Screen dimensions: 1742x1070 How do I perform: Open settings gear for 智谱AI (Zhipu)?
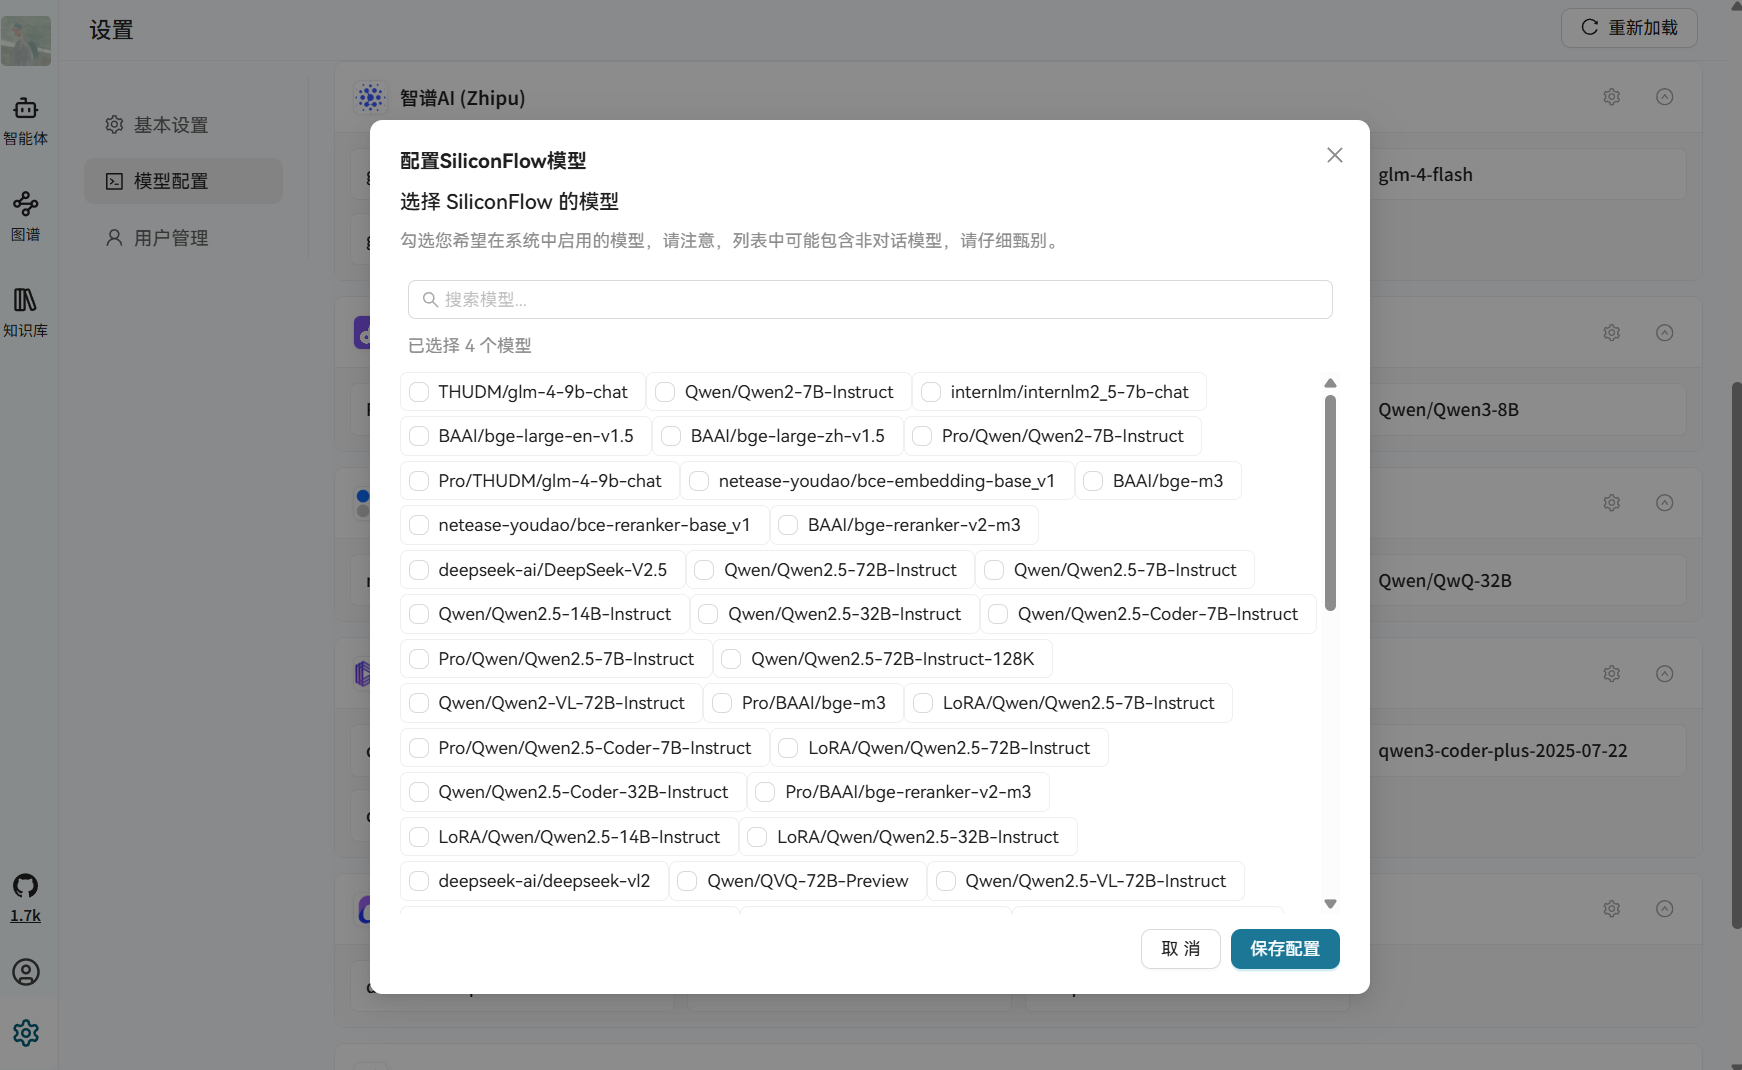tap(1612, 97)
